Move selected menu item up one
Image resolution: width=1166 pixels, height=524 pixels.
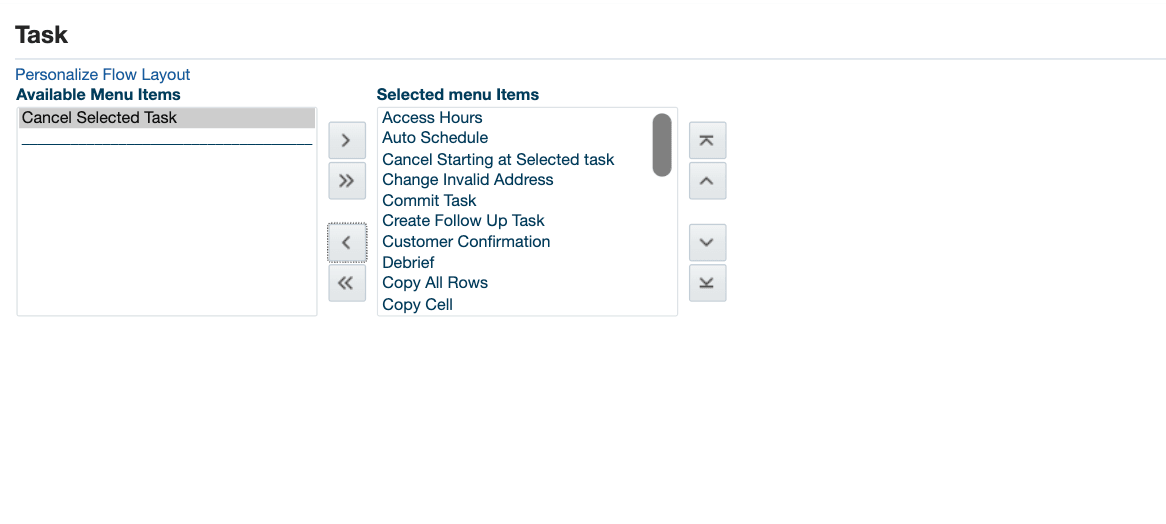(x=707, y=181)
